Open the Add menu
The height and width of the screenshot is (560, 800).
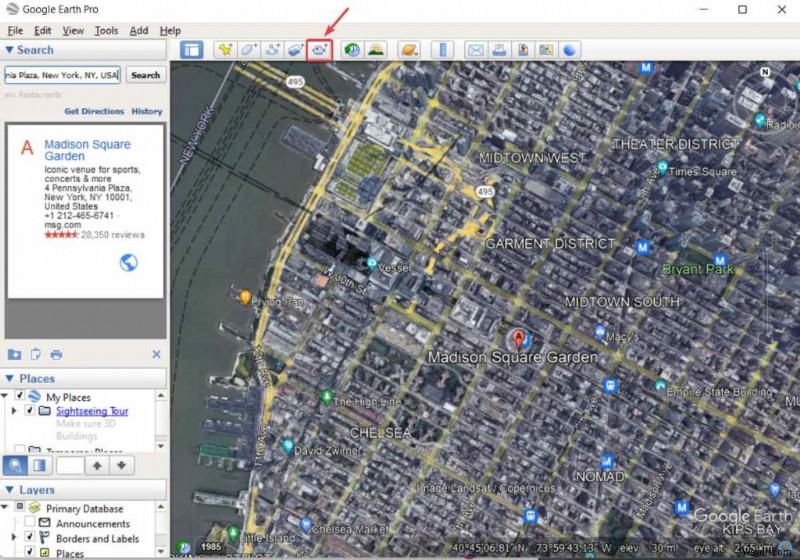pyautogui.click(x=139, y=31)
